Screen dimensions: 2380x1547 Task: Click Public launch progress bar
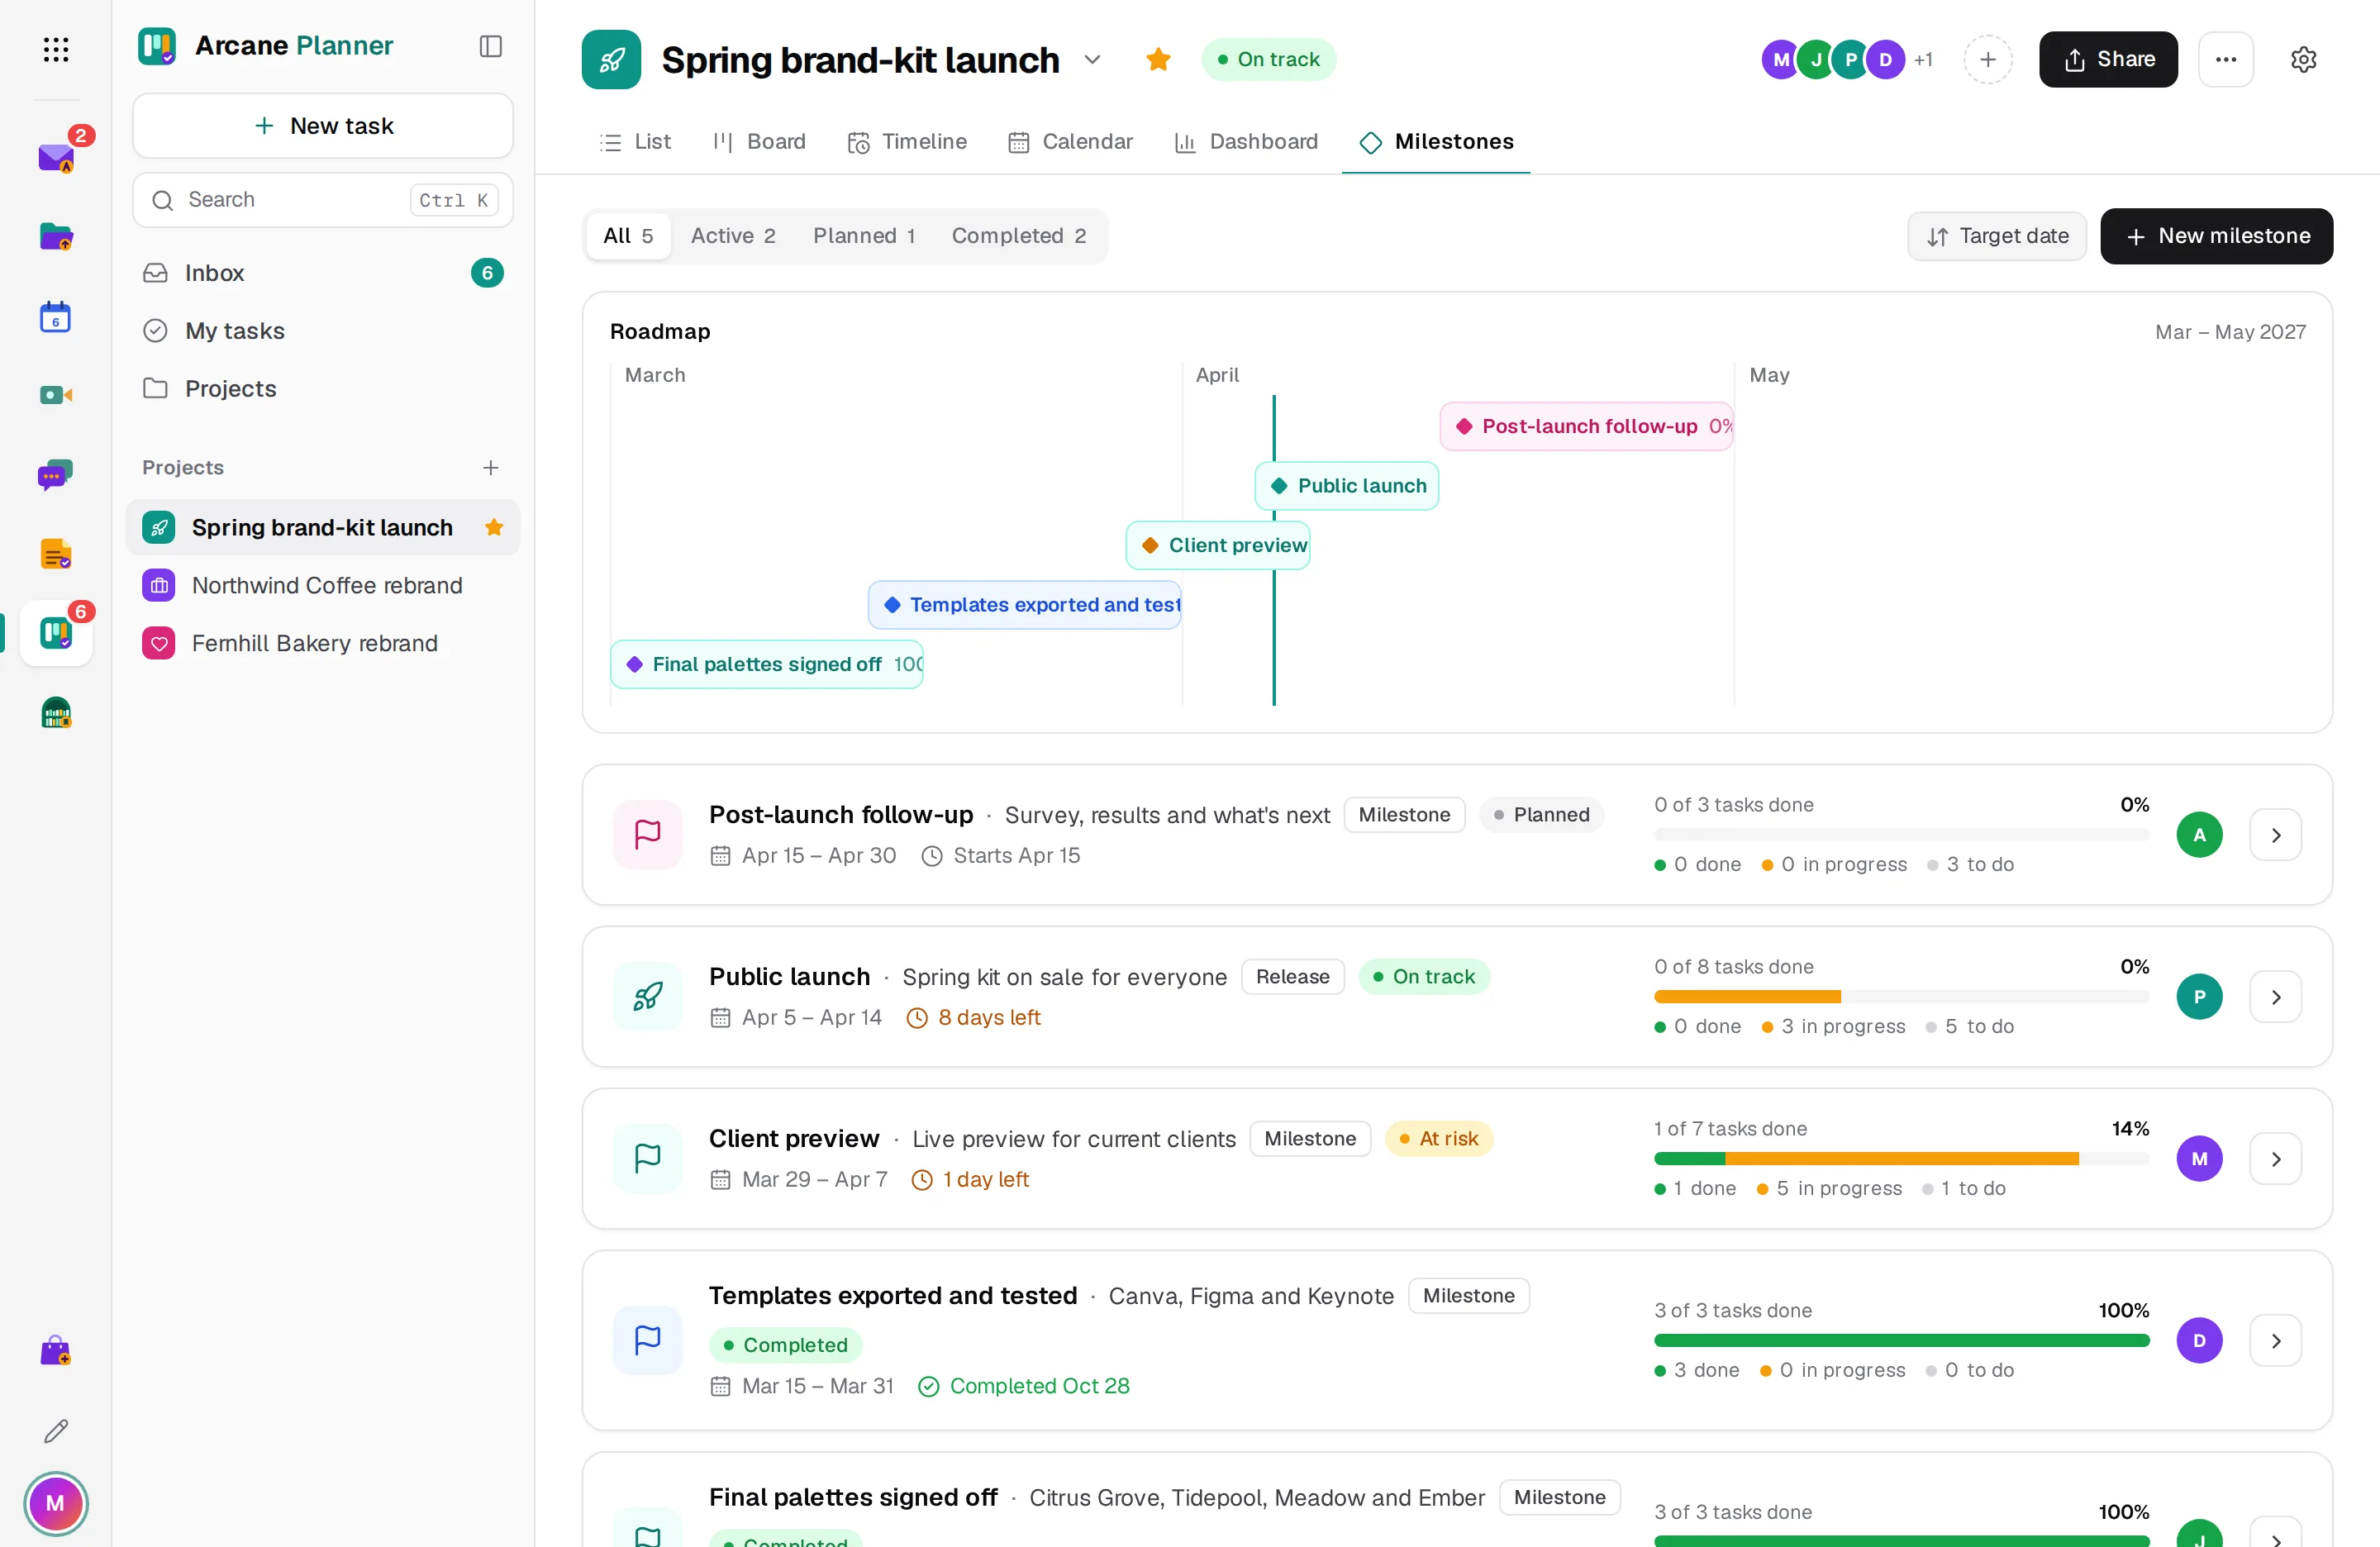[x=1901, y=997]
